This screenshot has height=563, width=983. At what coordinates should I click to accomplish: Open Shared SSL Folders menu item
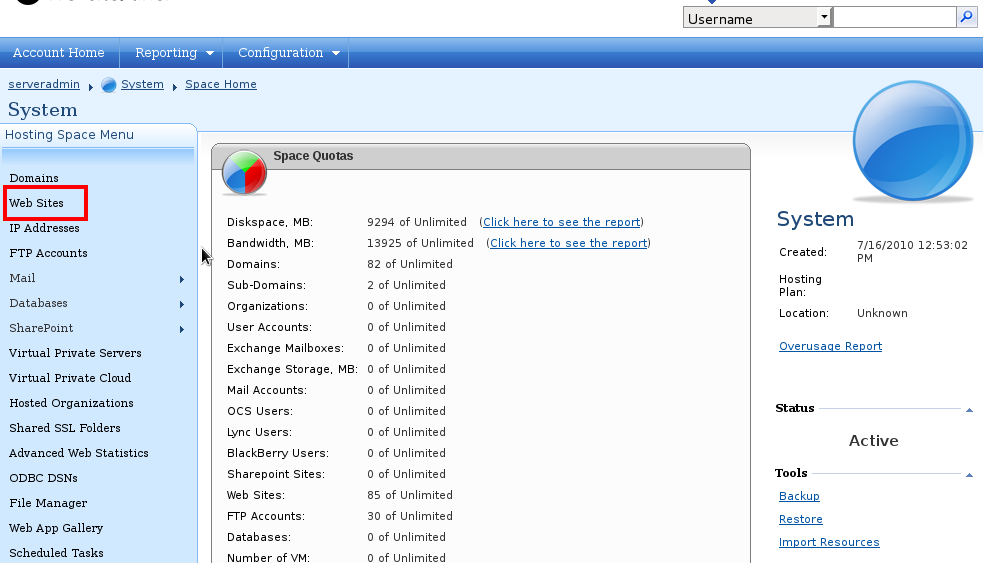pyautogui.click(x=65, y=428)
